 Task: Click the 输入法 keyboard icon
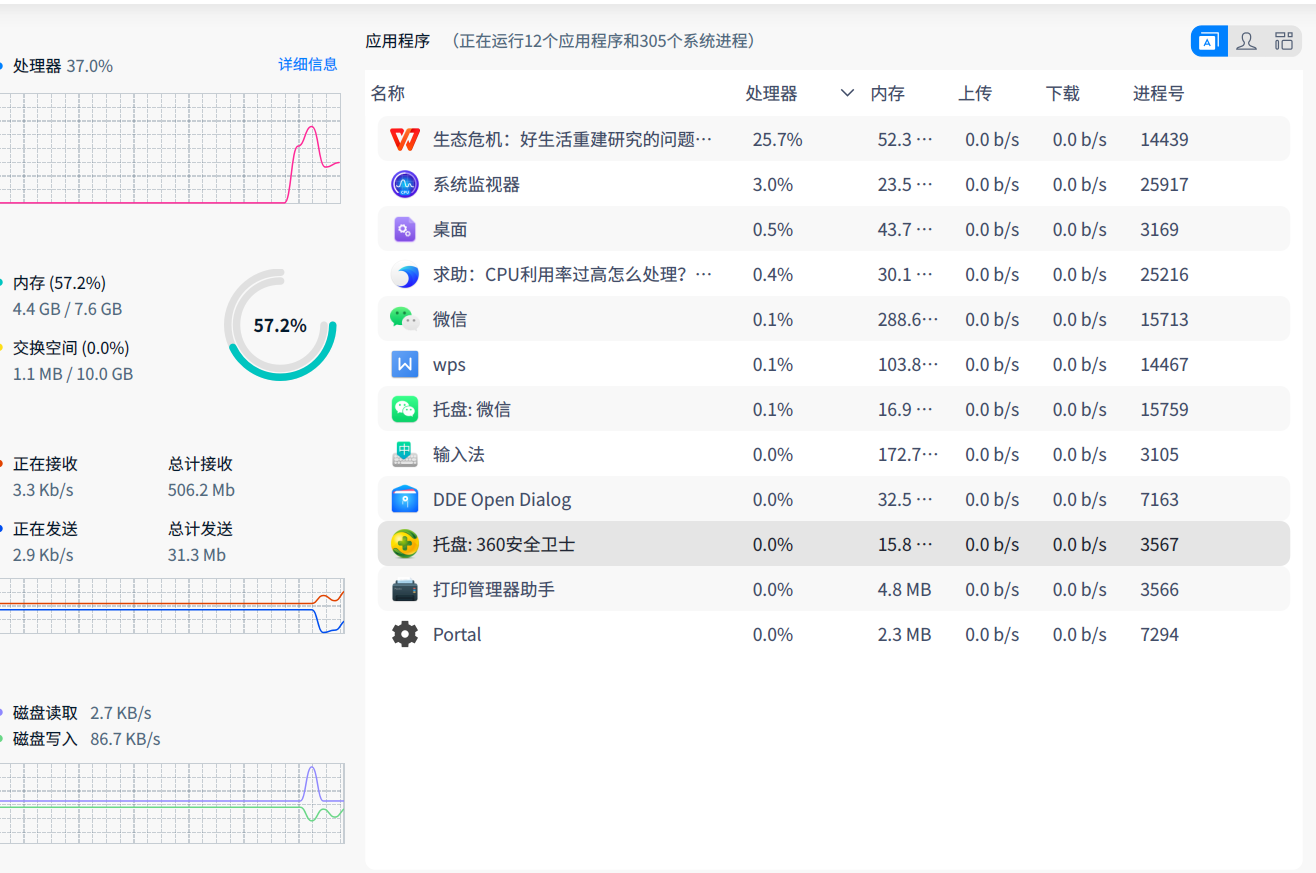coord(404,454)
